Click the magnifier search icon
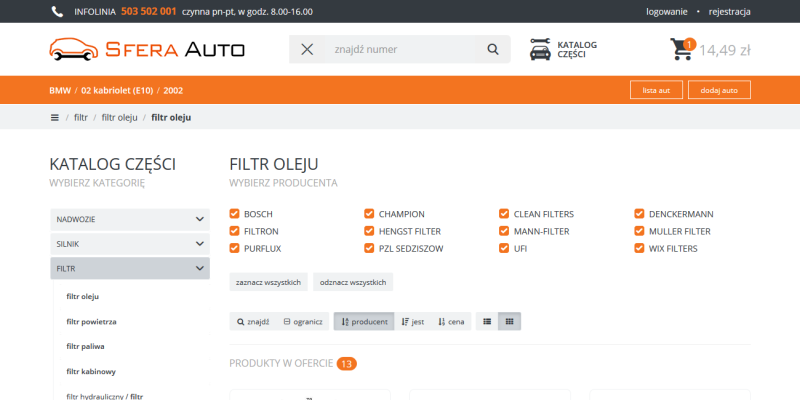 (492, 50)
